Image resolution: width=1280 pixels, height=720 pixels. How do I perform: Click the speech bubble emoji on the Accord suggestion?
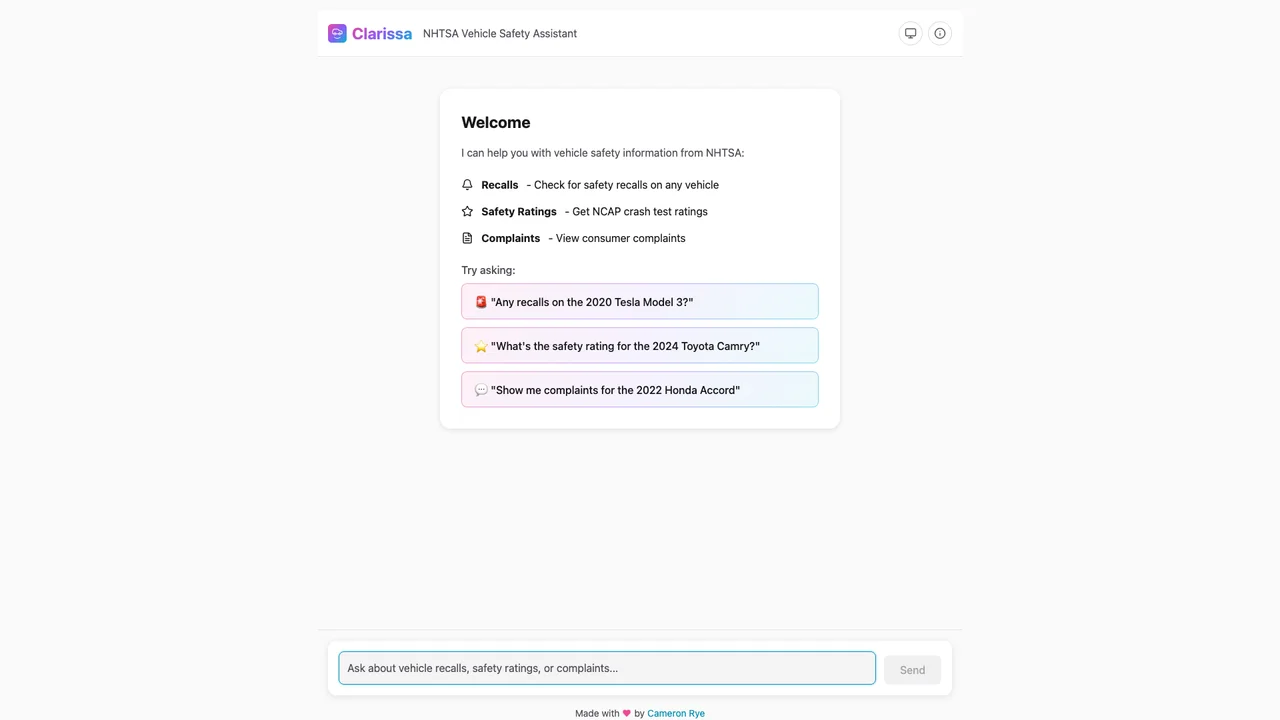[x=481, y=389]
